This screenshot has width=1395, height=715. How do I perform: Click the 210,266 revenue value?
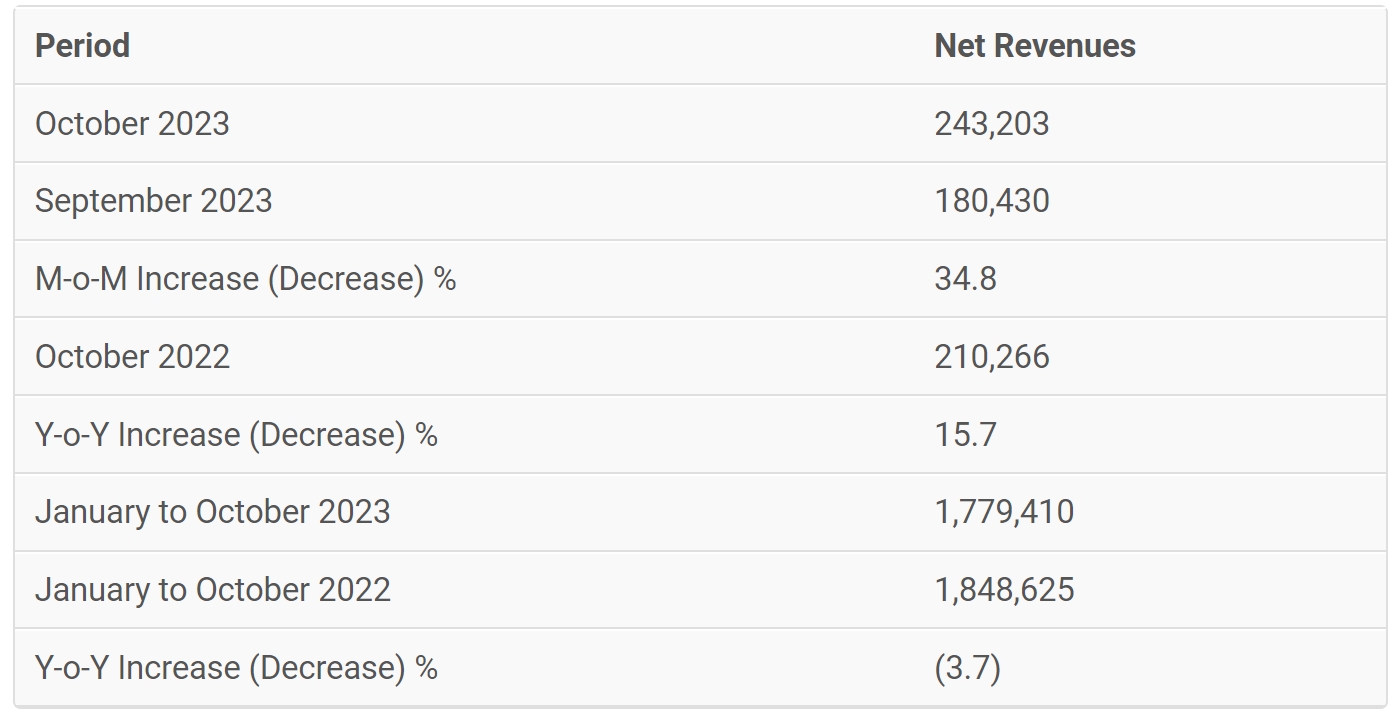click(991, 357)
